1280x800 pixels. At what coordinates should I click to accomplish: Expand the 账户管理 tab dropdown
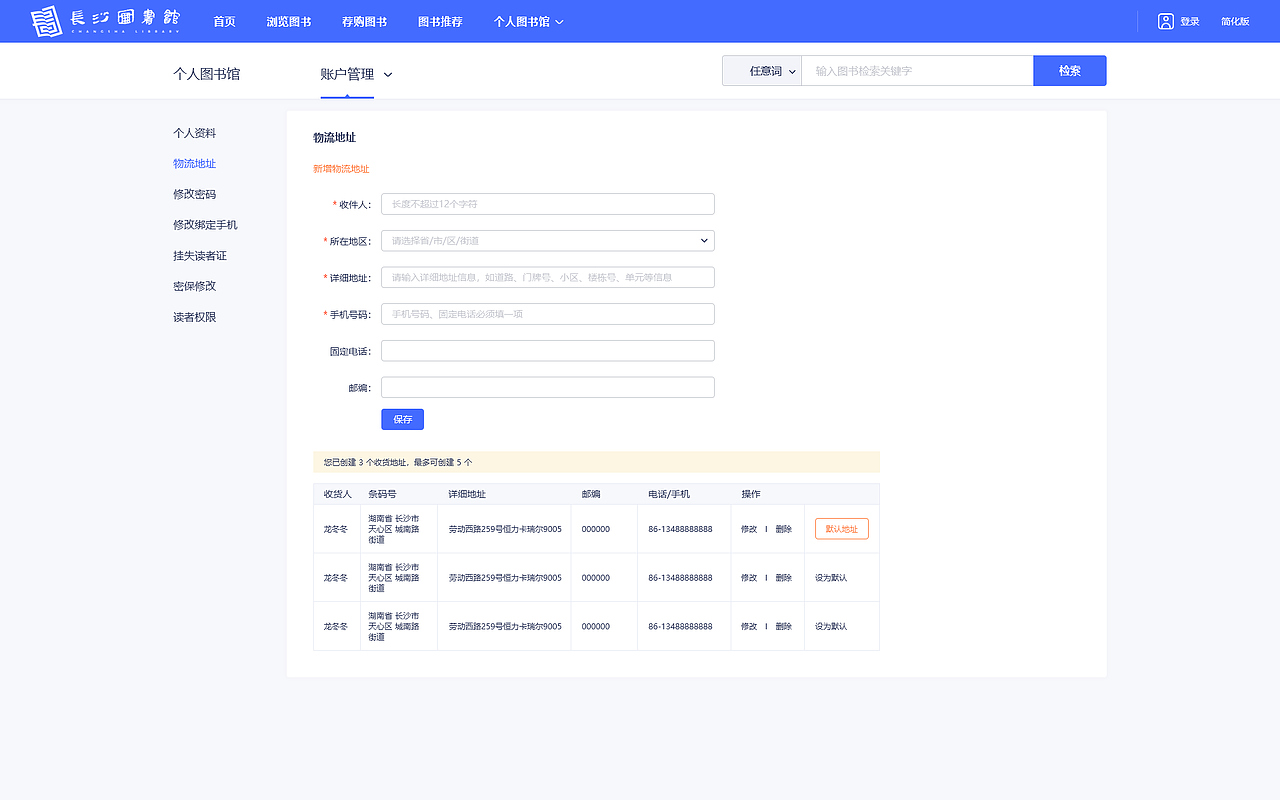pos(356,74)
